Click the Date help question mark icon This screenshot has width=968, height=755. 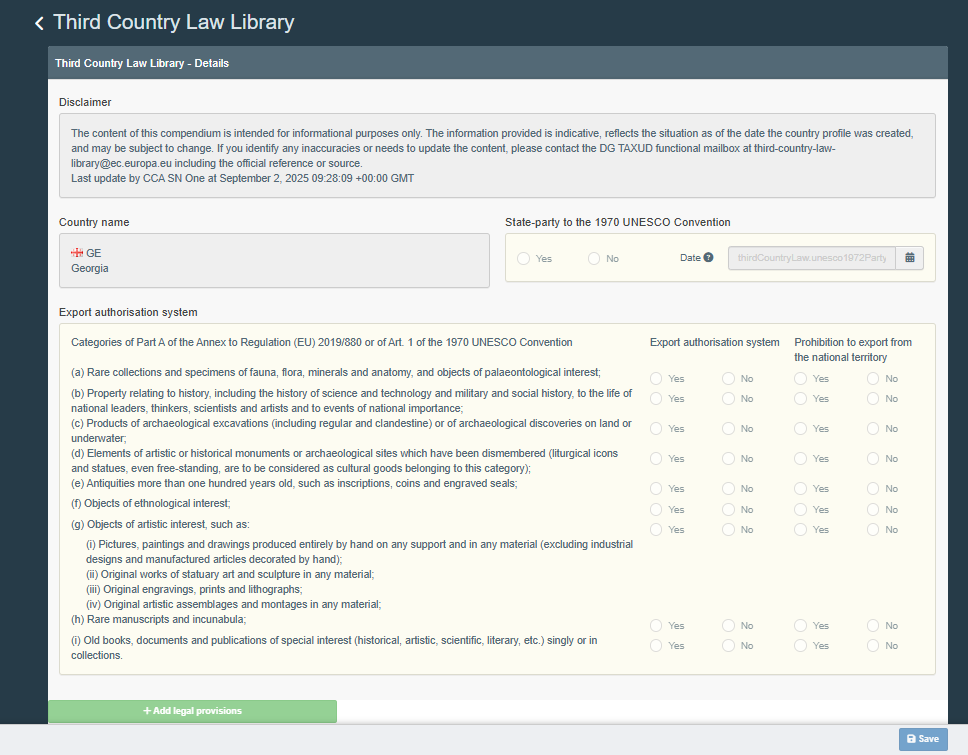708,258
